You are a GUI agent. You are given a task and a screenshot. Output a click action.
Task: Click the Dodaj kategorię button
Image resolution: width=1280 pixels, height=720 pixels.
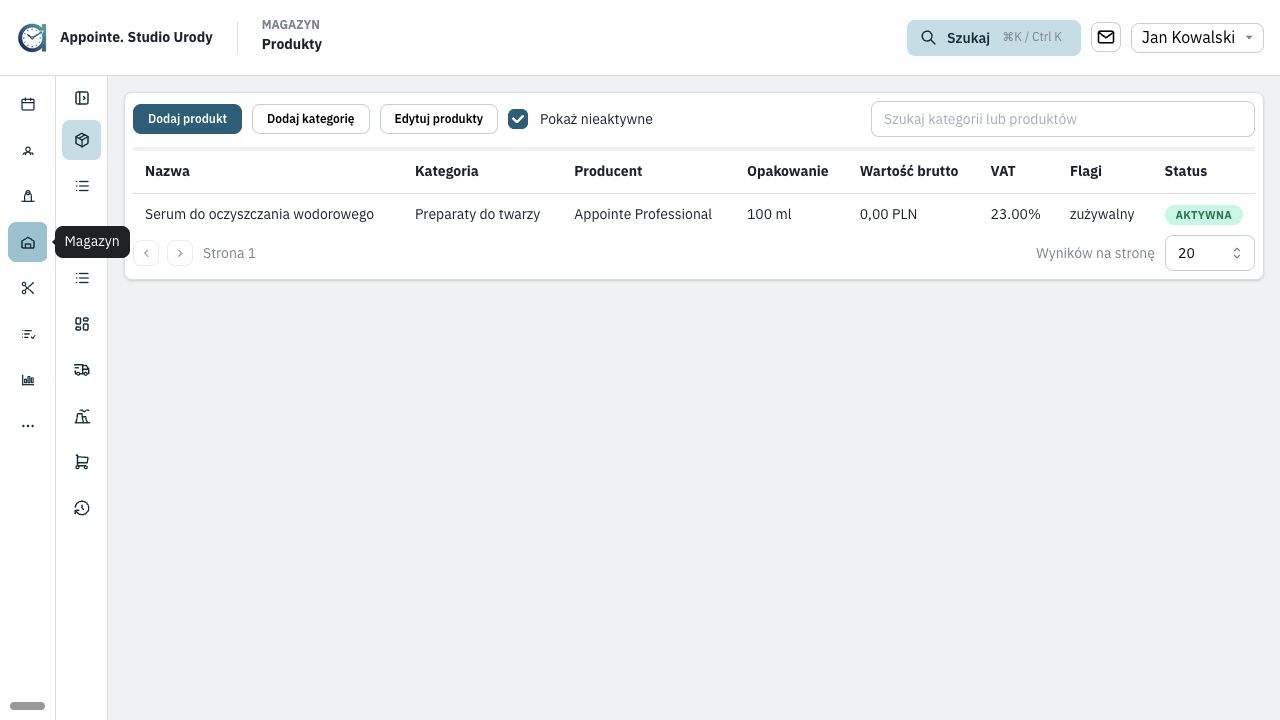pos(311,119)
